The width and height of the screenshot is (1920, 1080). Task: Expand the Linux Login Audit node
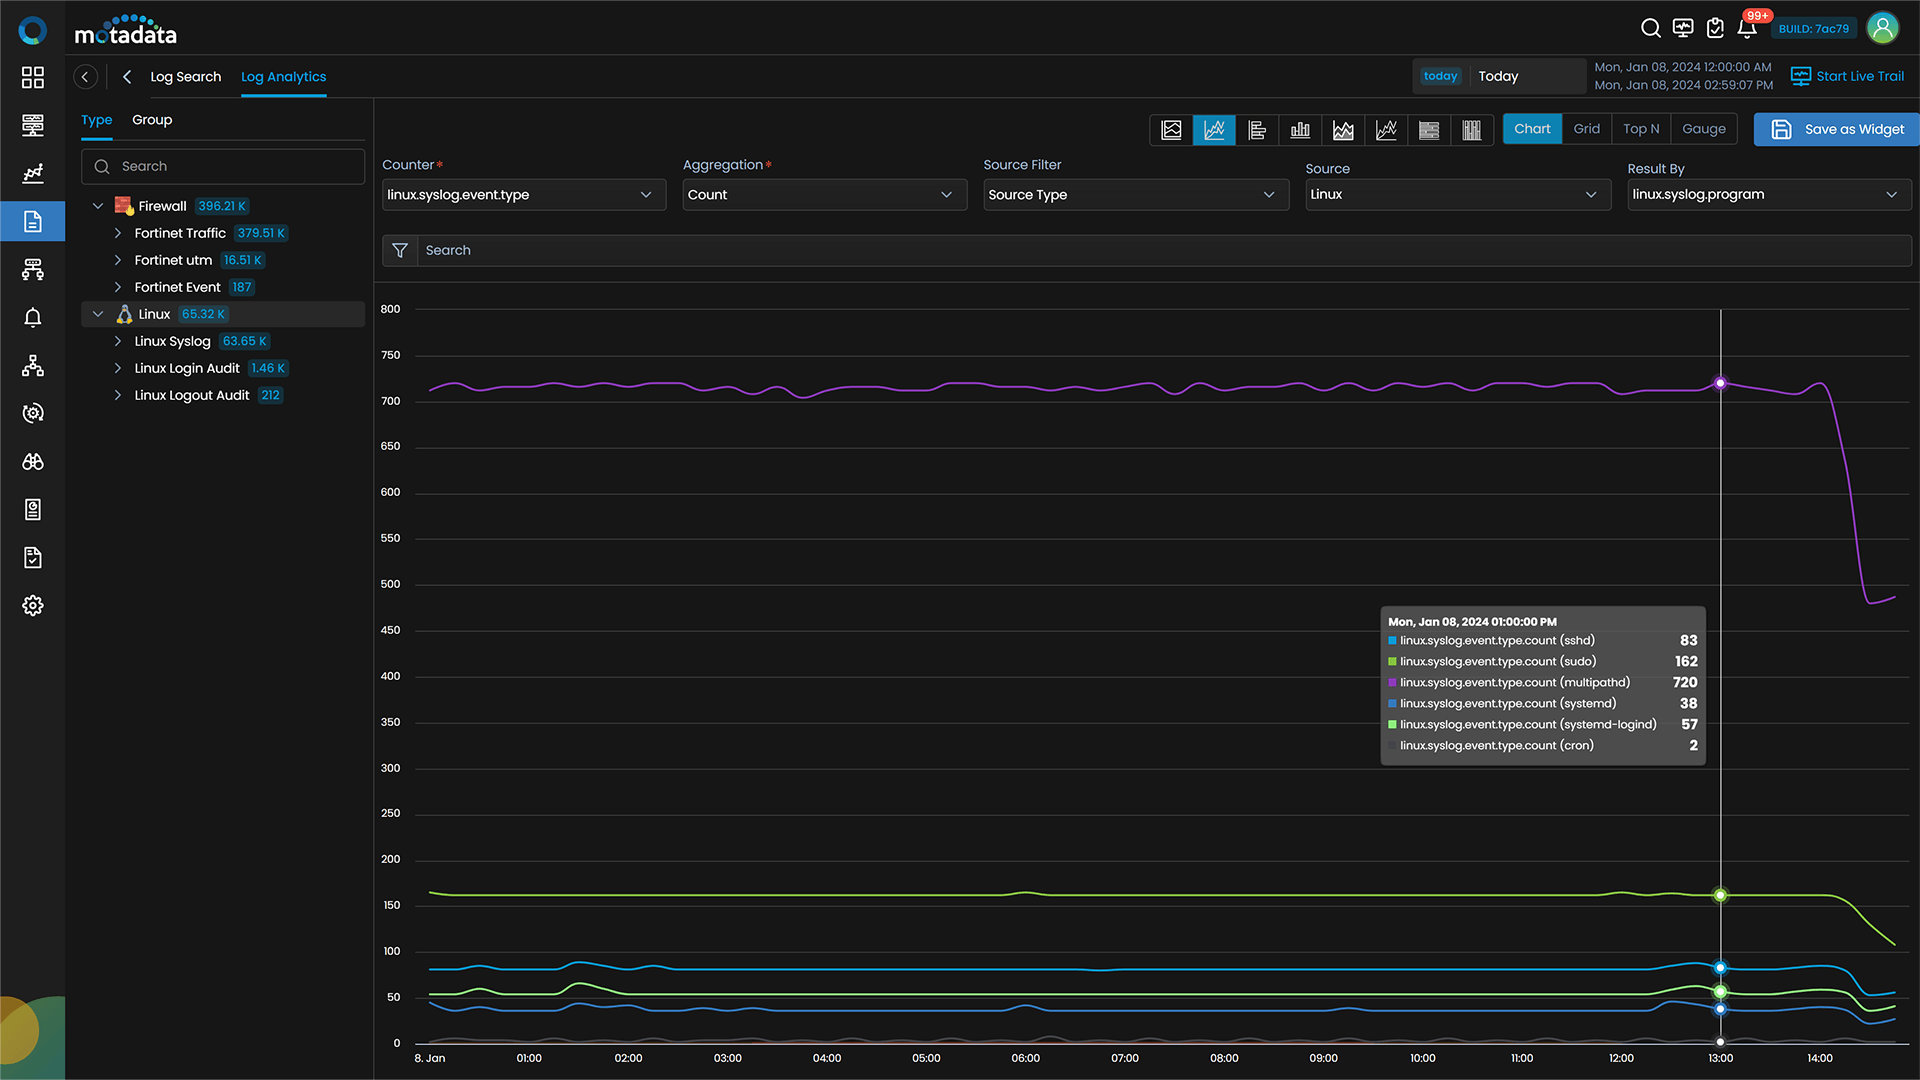click(118, 368)
